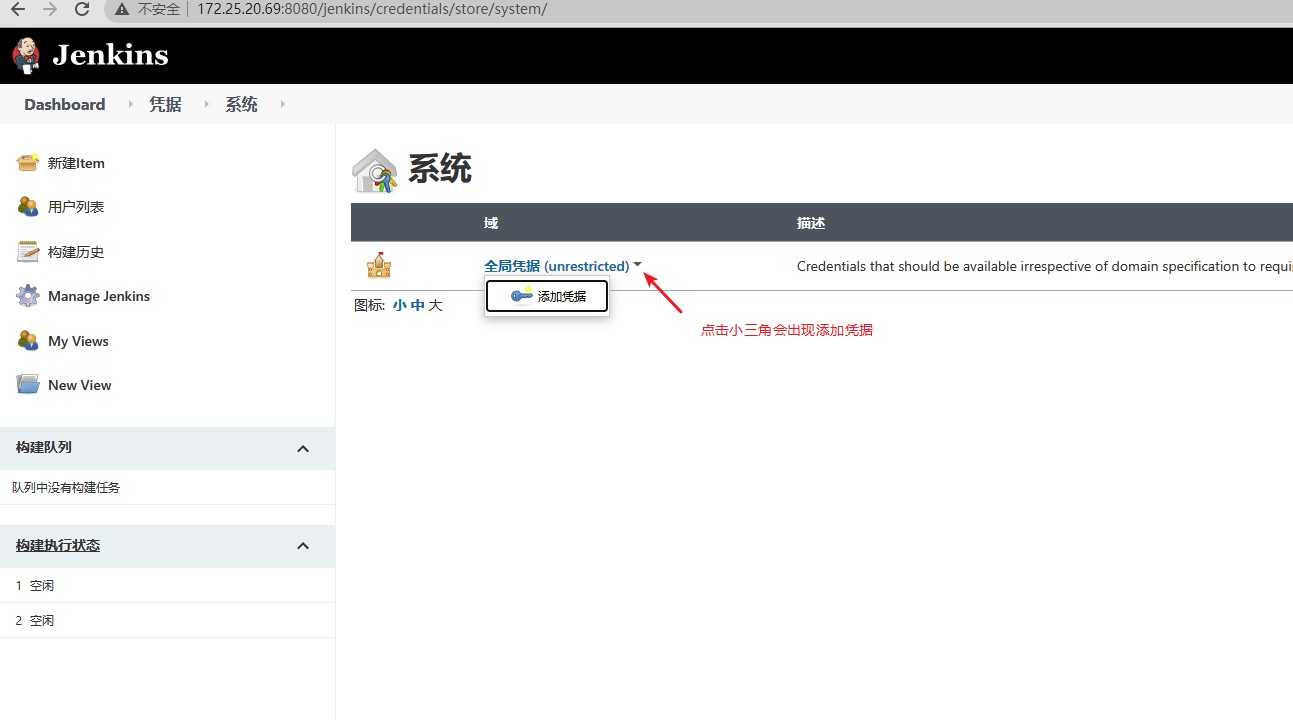The image size is (1293, 720).
Task: Open the 系统 breadcrumb link
Action: (x=241, y=104)
